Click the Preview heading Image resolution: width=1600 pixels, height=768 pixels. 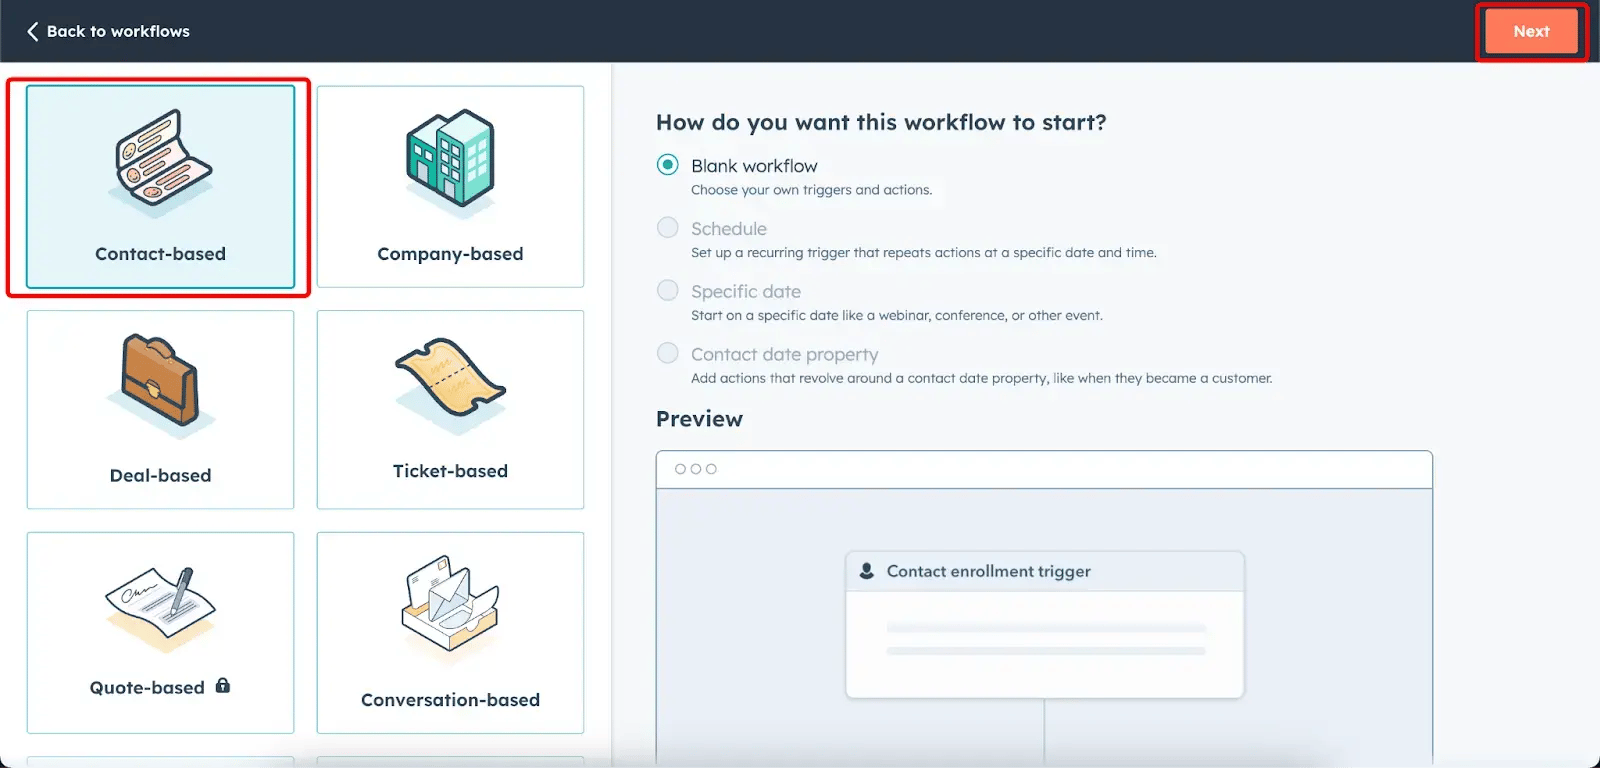[699, 419]
